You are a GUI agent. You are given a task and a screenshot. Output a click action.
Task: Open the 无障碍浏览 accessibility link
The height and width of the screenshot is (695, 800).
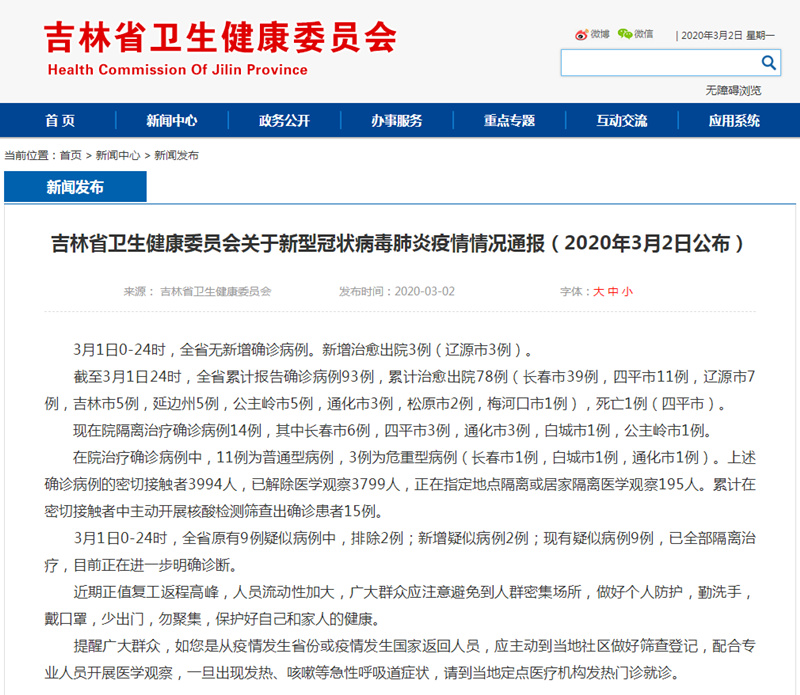point(733,90)
